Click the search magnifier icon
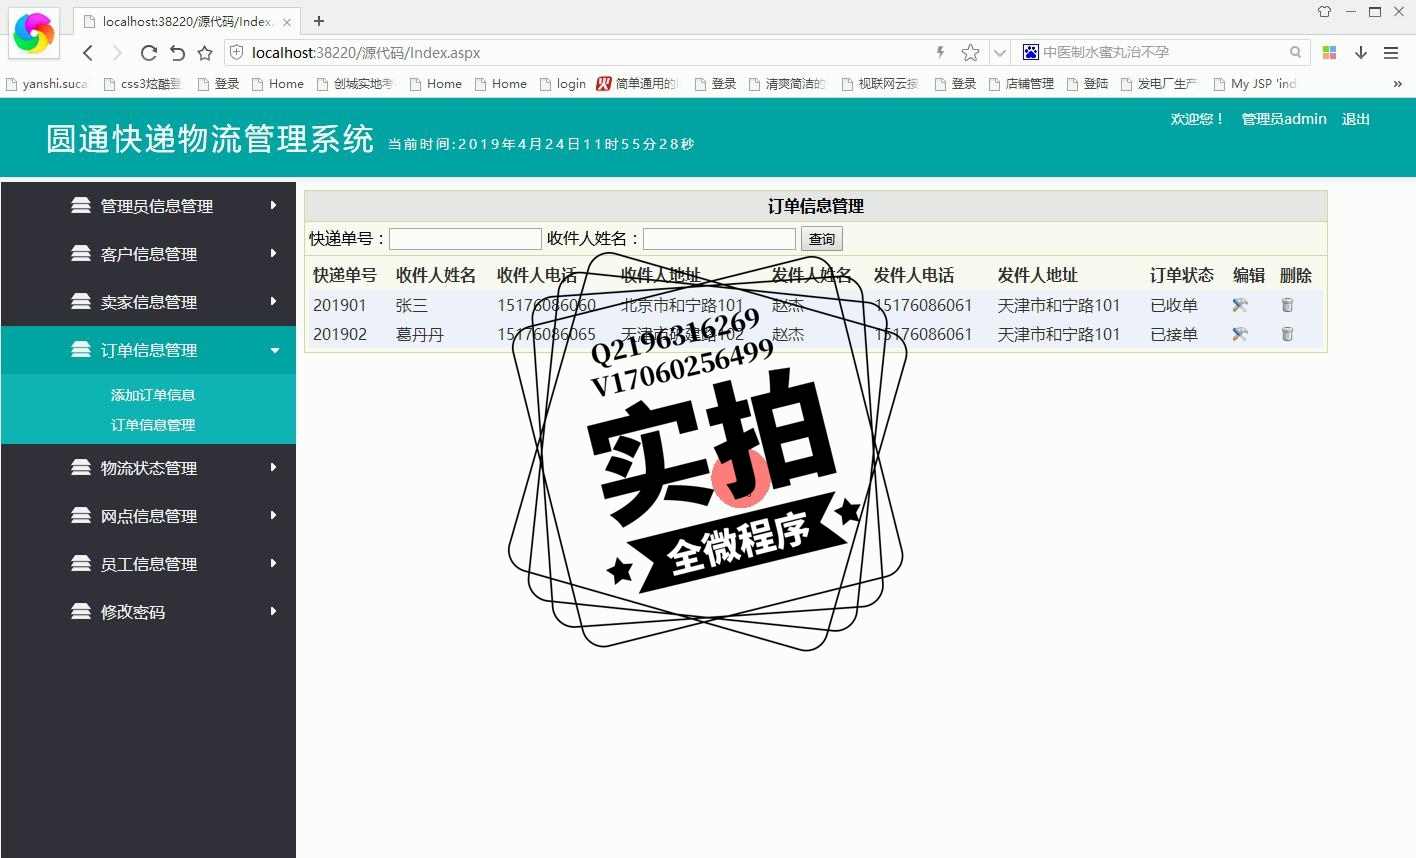The width and height of the screenshot is (1416, 858). (1296, 52)
